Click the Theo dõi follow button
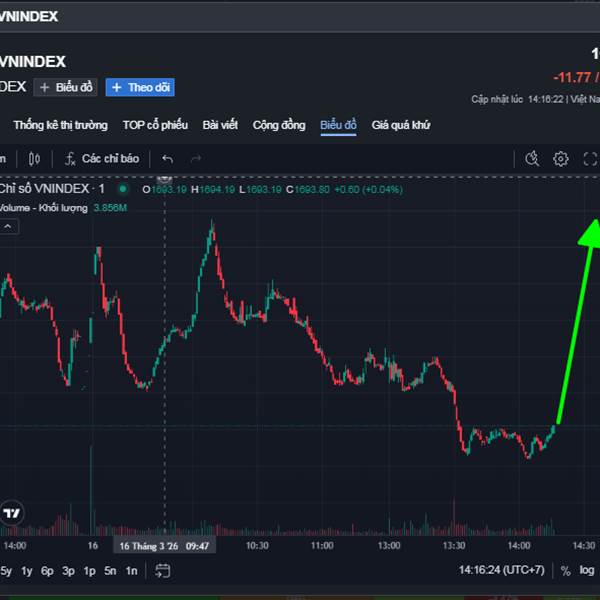This screenshot has width=600, height=600. point(140,87)
